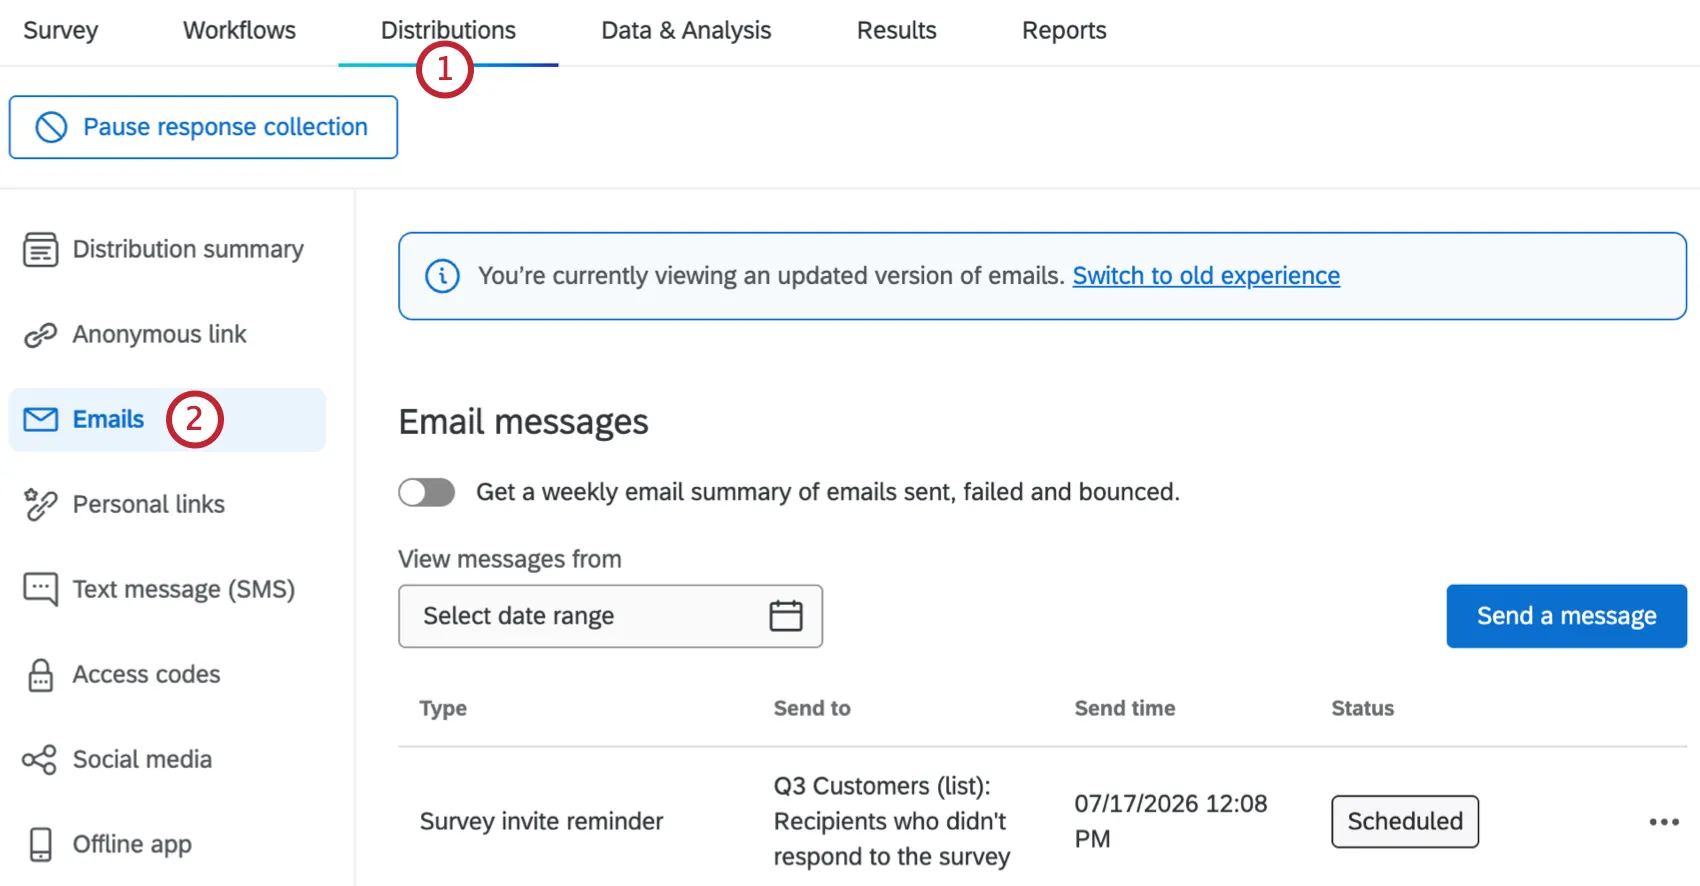Click the View messages from label

(x=510, y=559)
